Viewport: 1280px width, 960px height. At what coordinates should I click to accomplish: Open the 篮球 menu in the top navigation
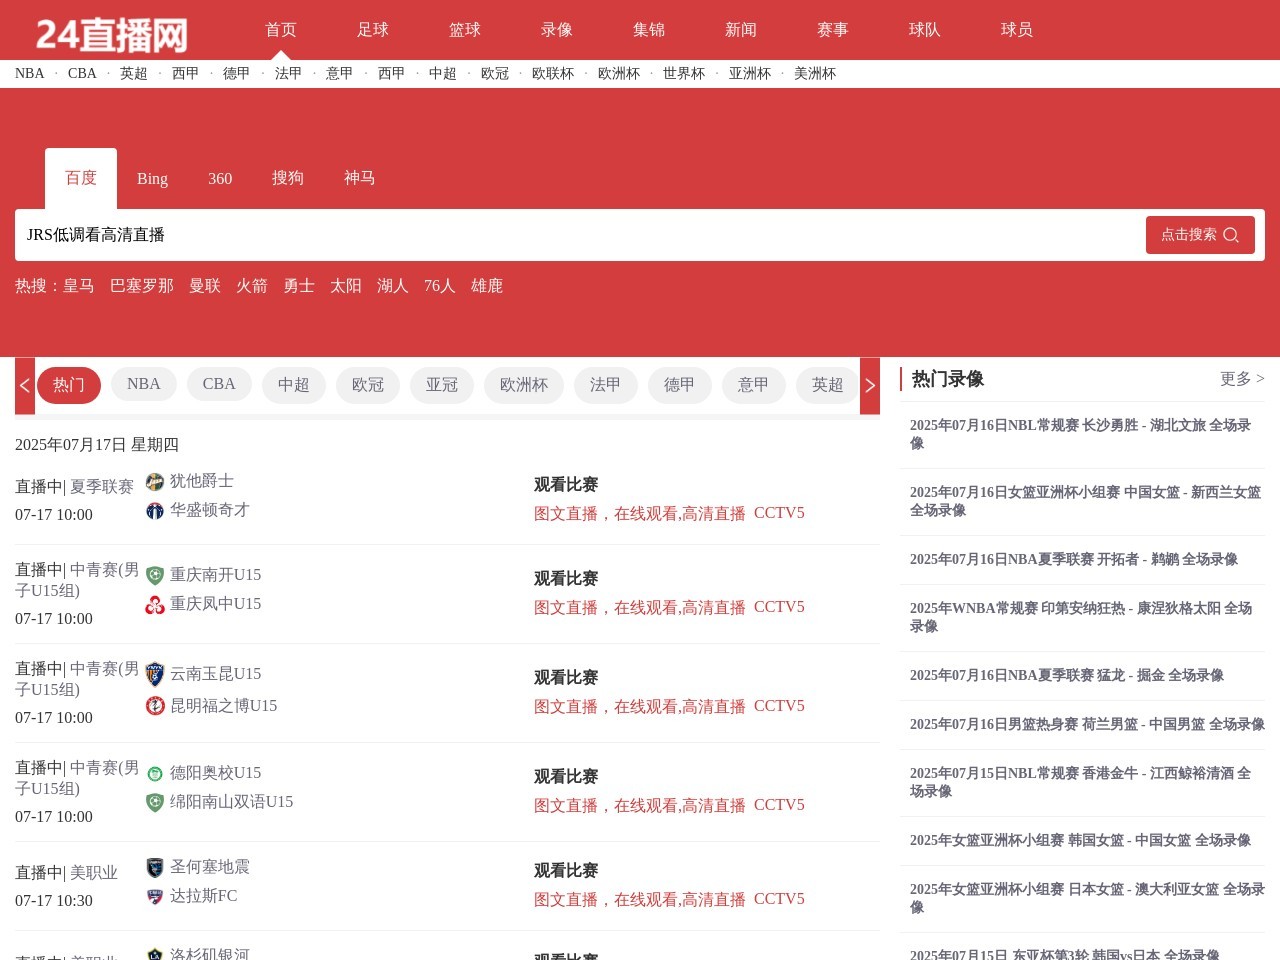click(464, 30)
